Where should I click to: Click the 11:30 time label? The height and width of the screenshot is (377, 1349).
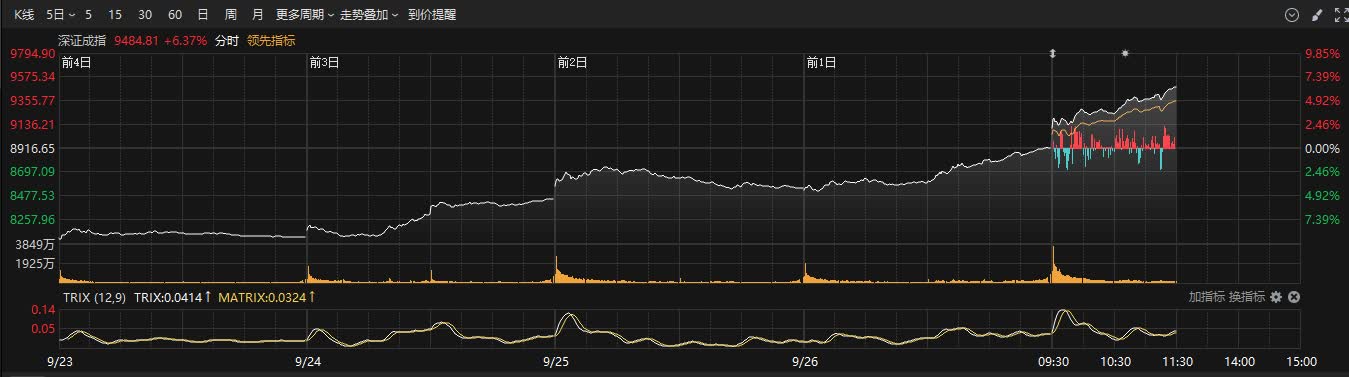pos(1177,361)
